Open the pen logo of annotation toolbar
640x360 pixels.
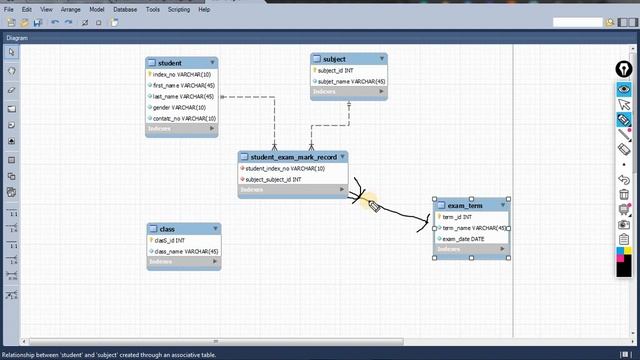coord(624,69)
